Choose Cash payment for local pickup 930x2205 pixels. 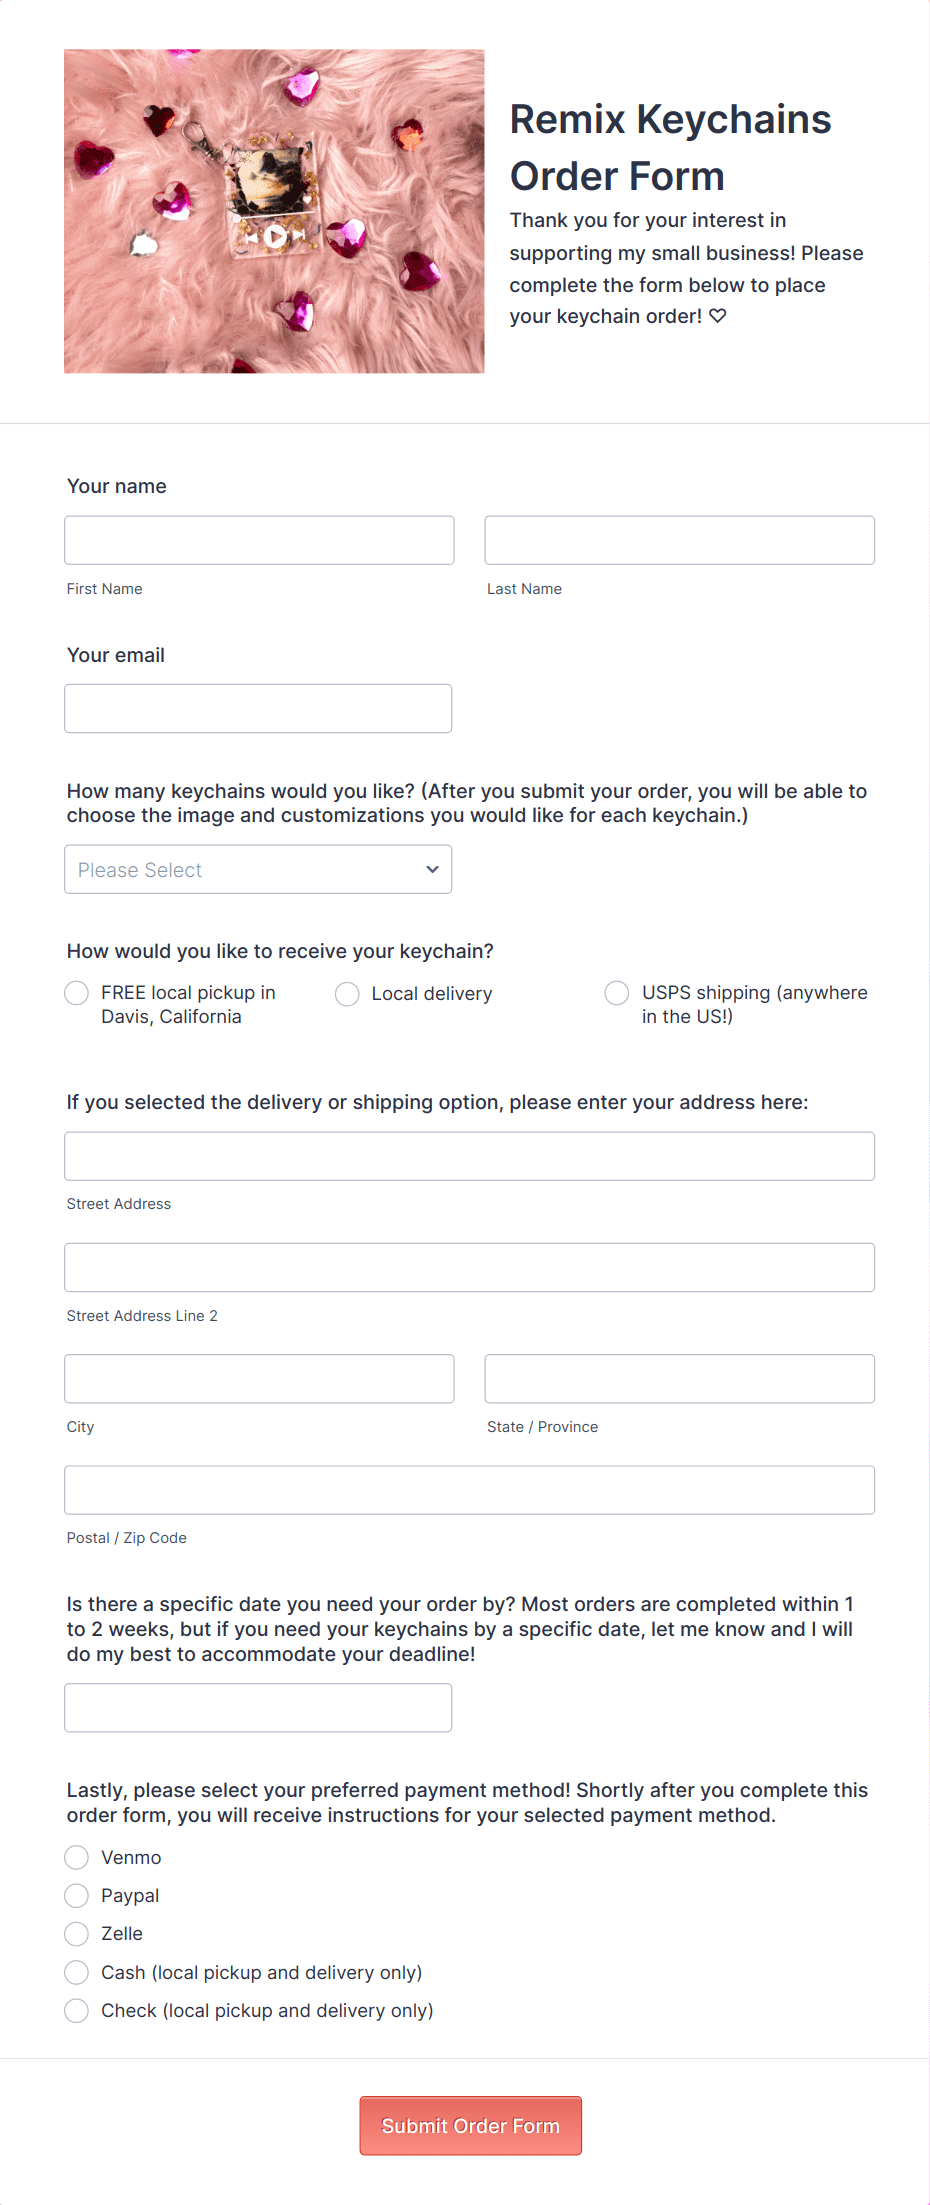76,1972
